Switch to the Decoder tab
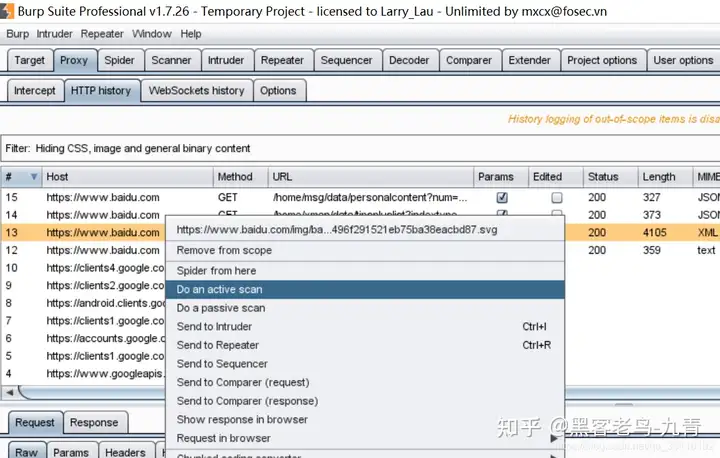The width and height of the screenshot is (720, 458). coord(410,60)
